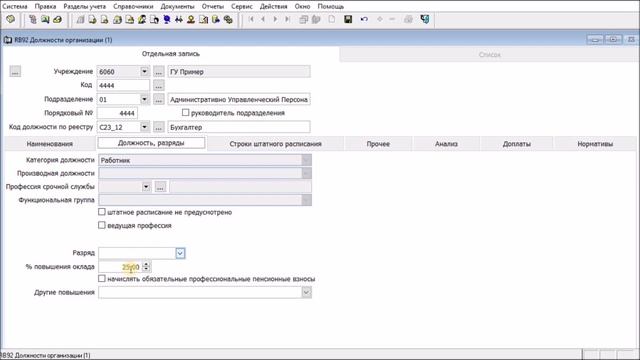Click '...' button for 'Профессия срочной службы'
The image size is (640, 360).
(x=160, y=187)
